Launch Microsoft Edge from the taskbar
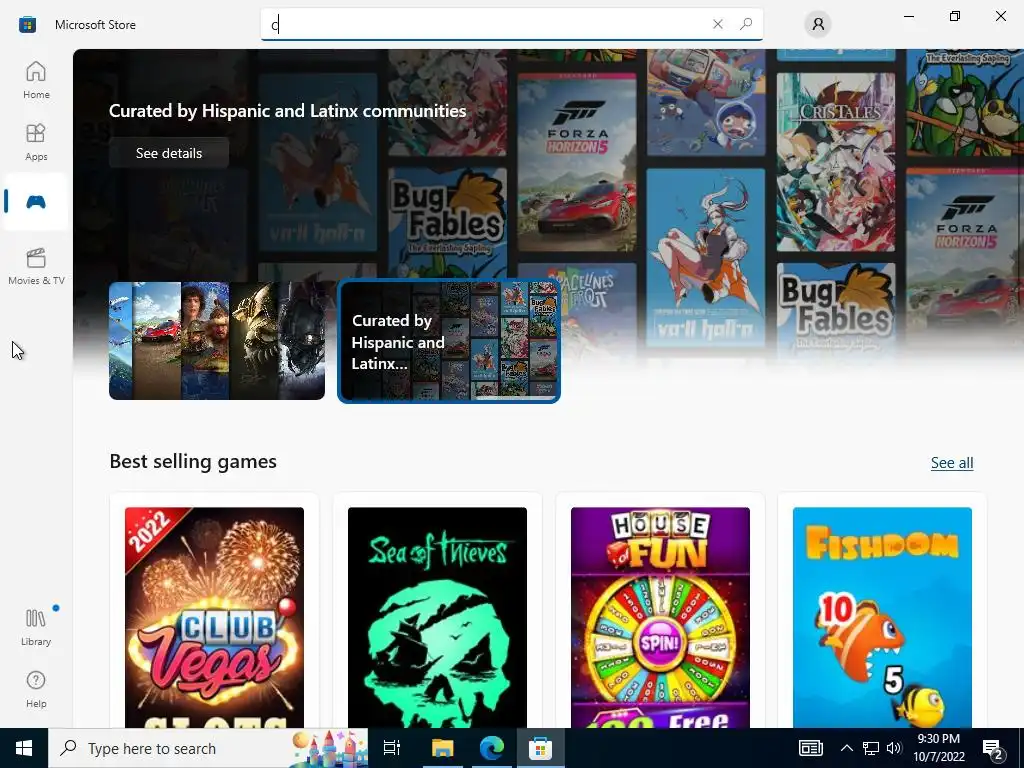The image size is (1024, 768). (x=492, y=748)
